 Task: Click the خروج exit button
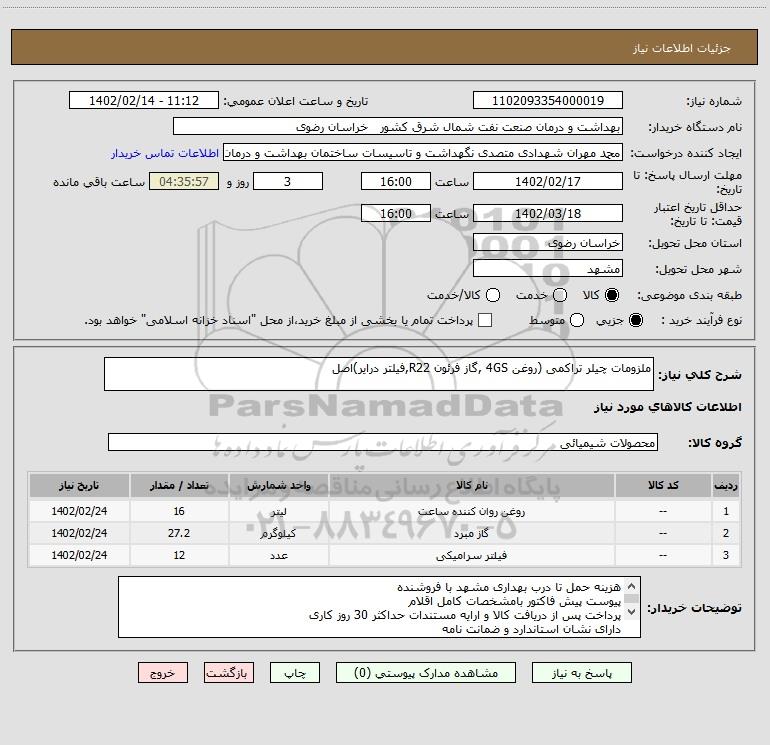(x=163, y=673)
